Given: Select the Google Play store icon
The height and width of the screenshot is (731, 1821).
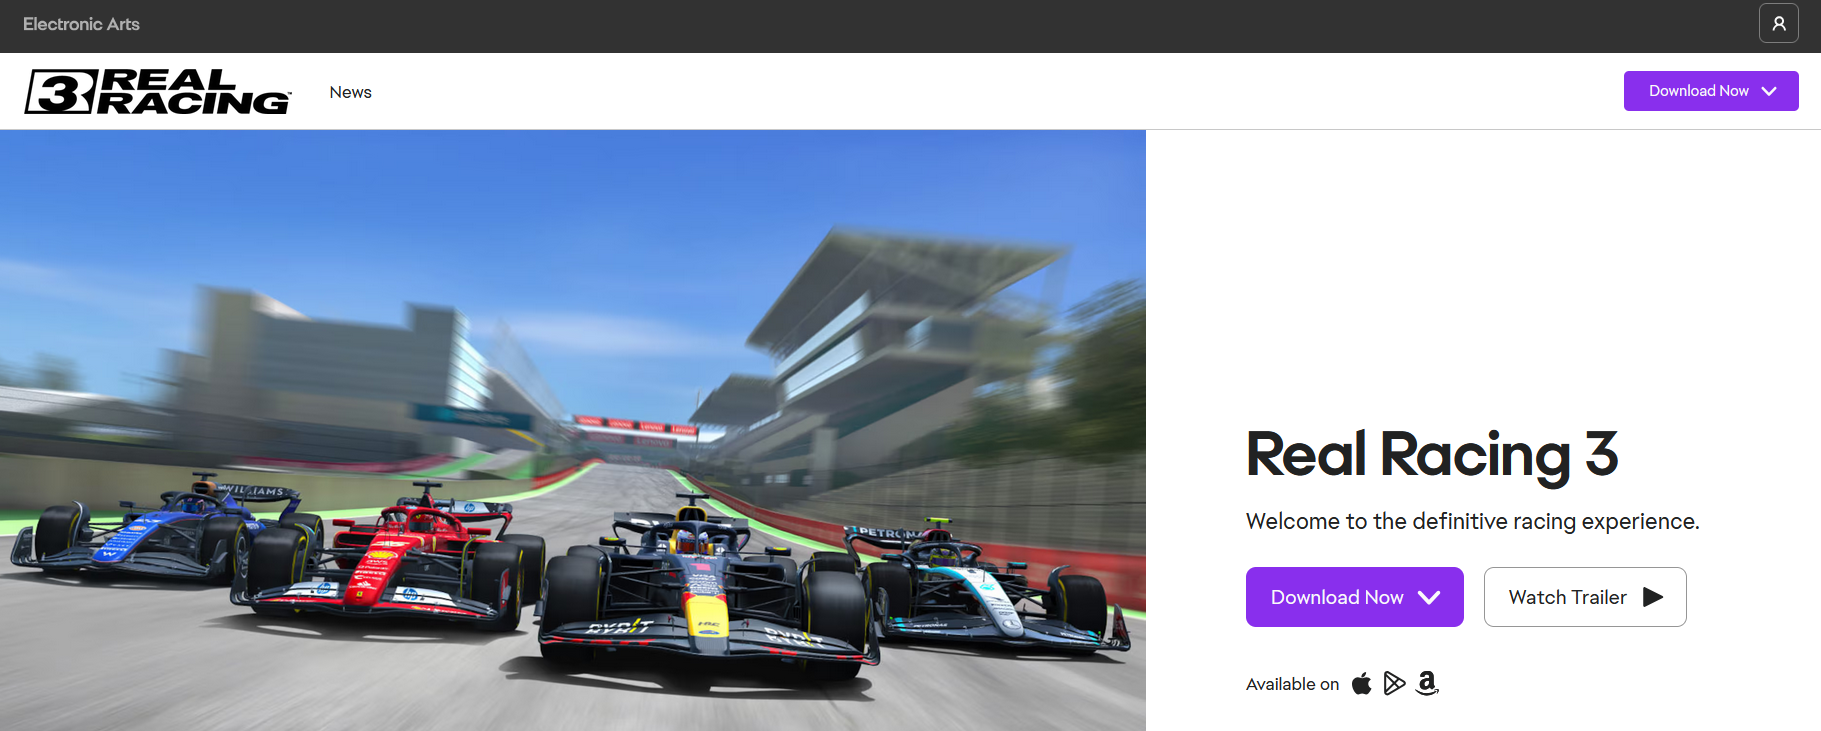Looking at the screenshot, I should [x=1394, y=683].
